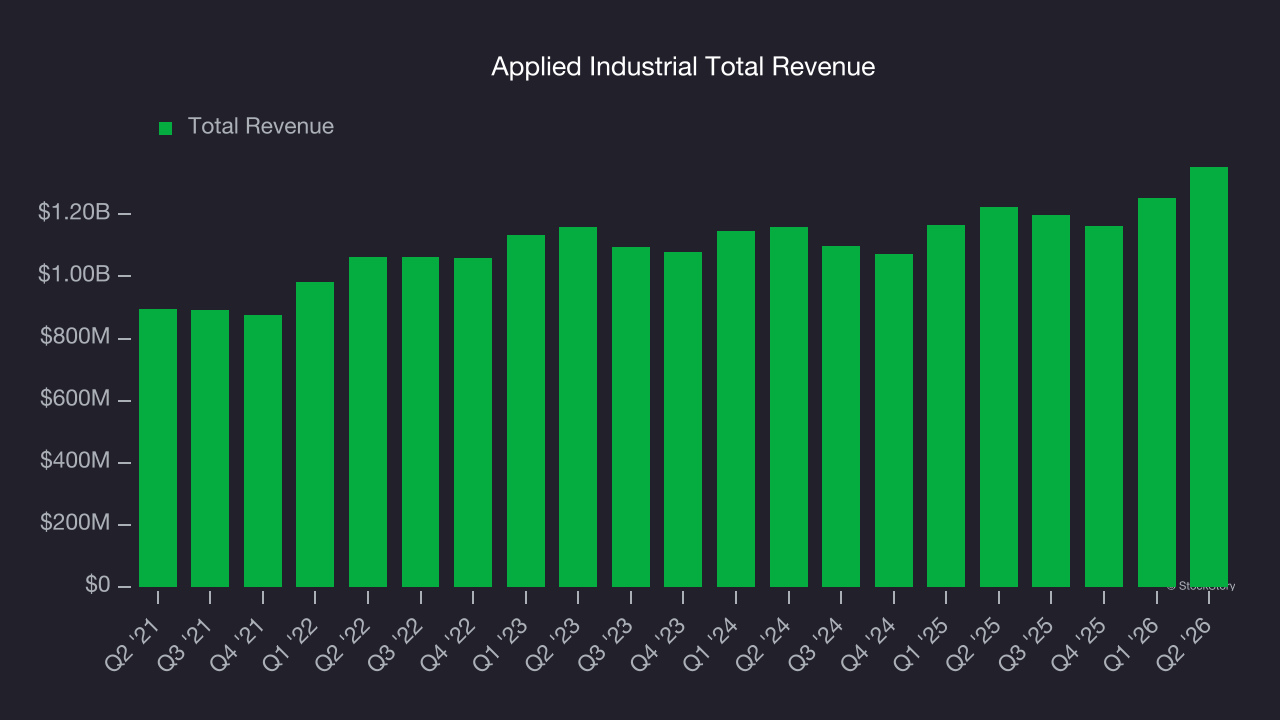The height and width of the screenshot is (720, 1280).
Task: Select the Q4 '21 revenue bar
Action: pos(263,451)
